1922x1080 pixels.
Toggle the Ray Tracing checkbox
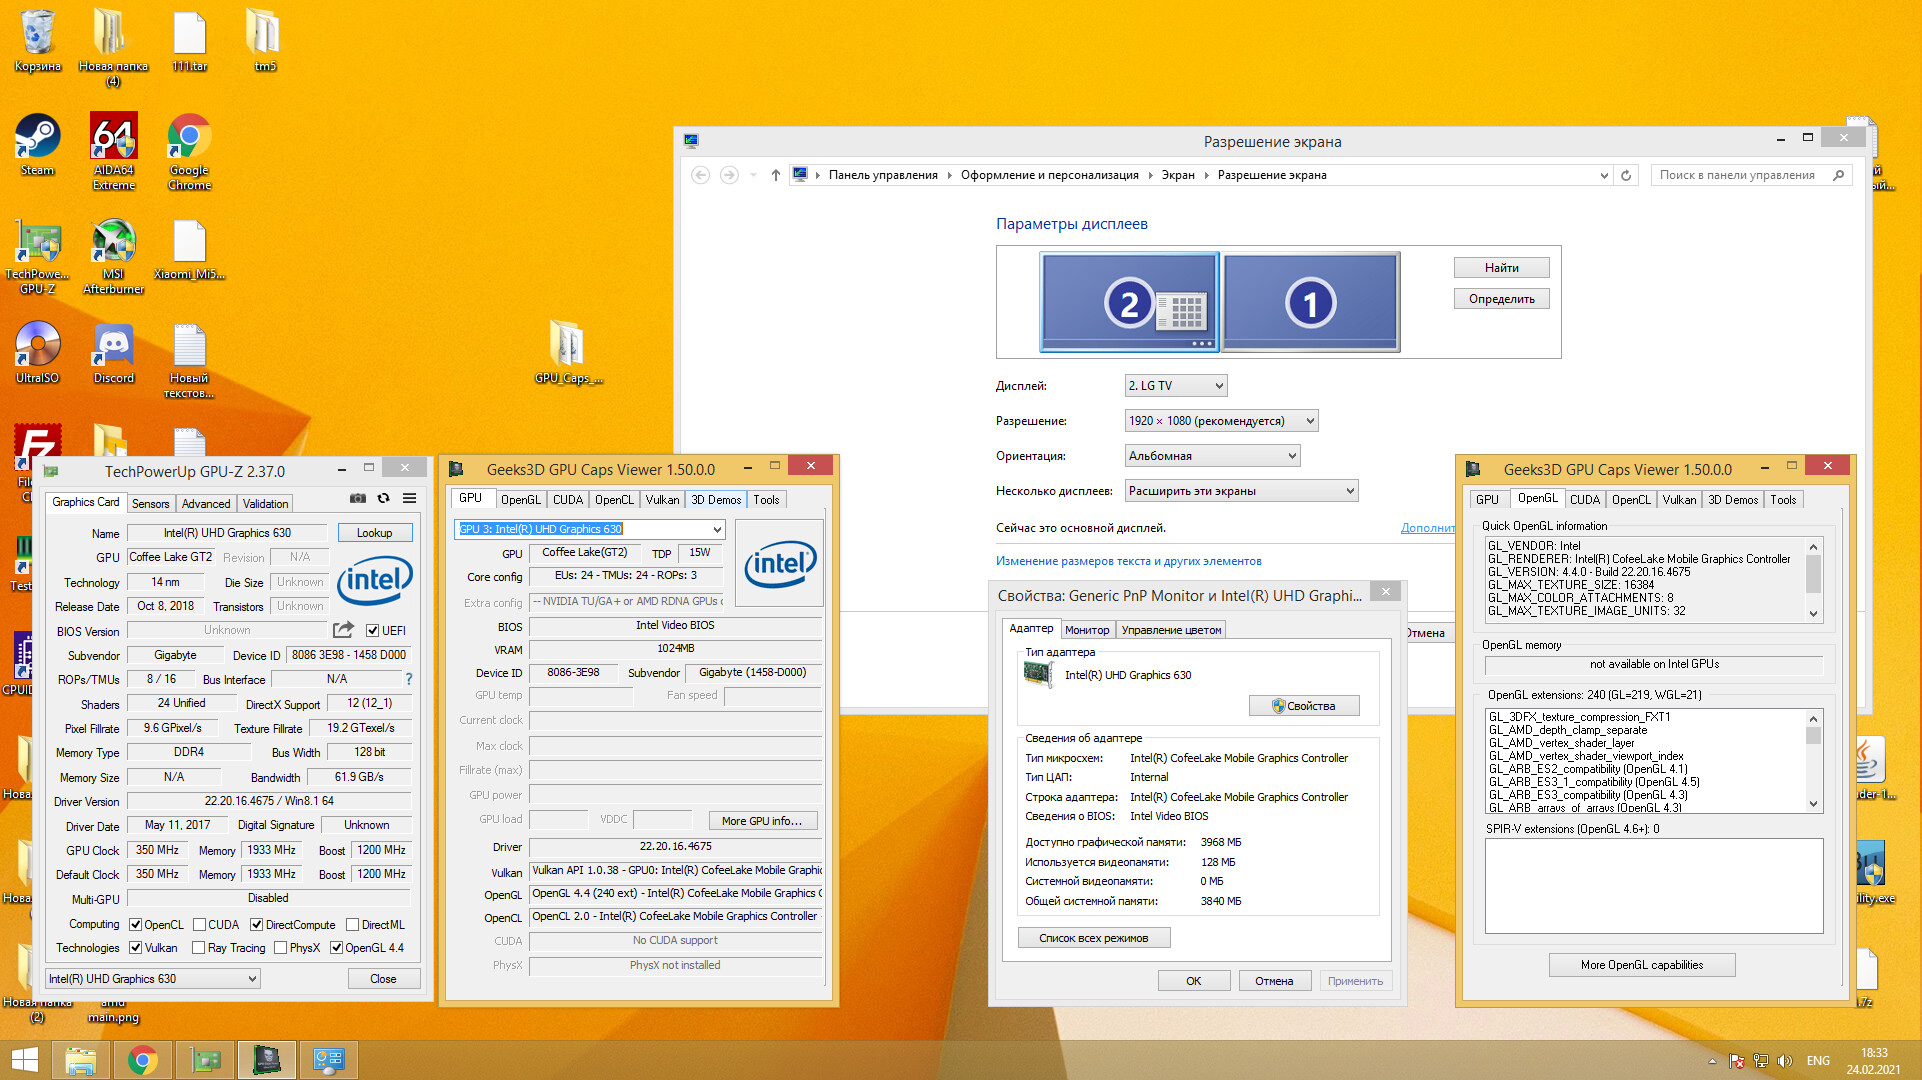pyautogui.click(x=198, y=948)
